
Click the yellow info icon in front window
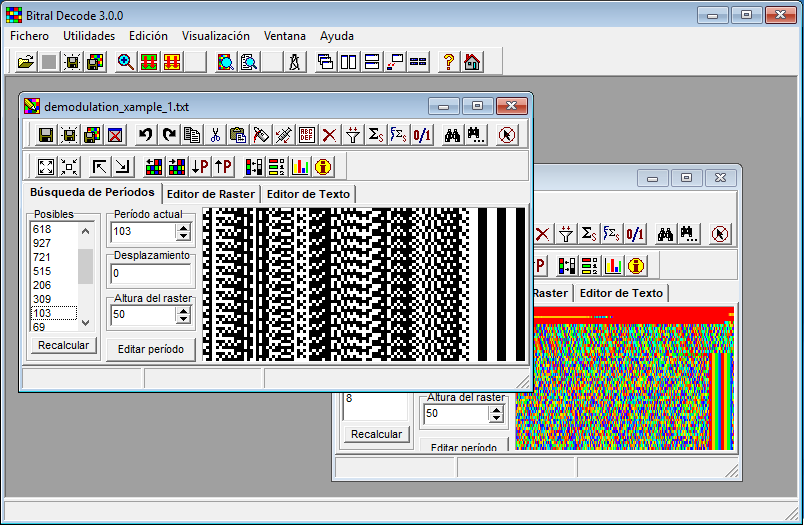(x=323, y=167)
